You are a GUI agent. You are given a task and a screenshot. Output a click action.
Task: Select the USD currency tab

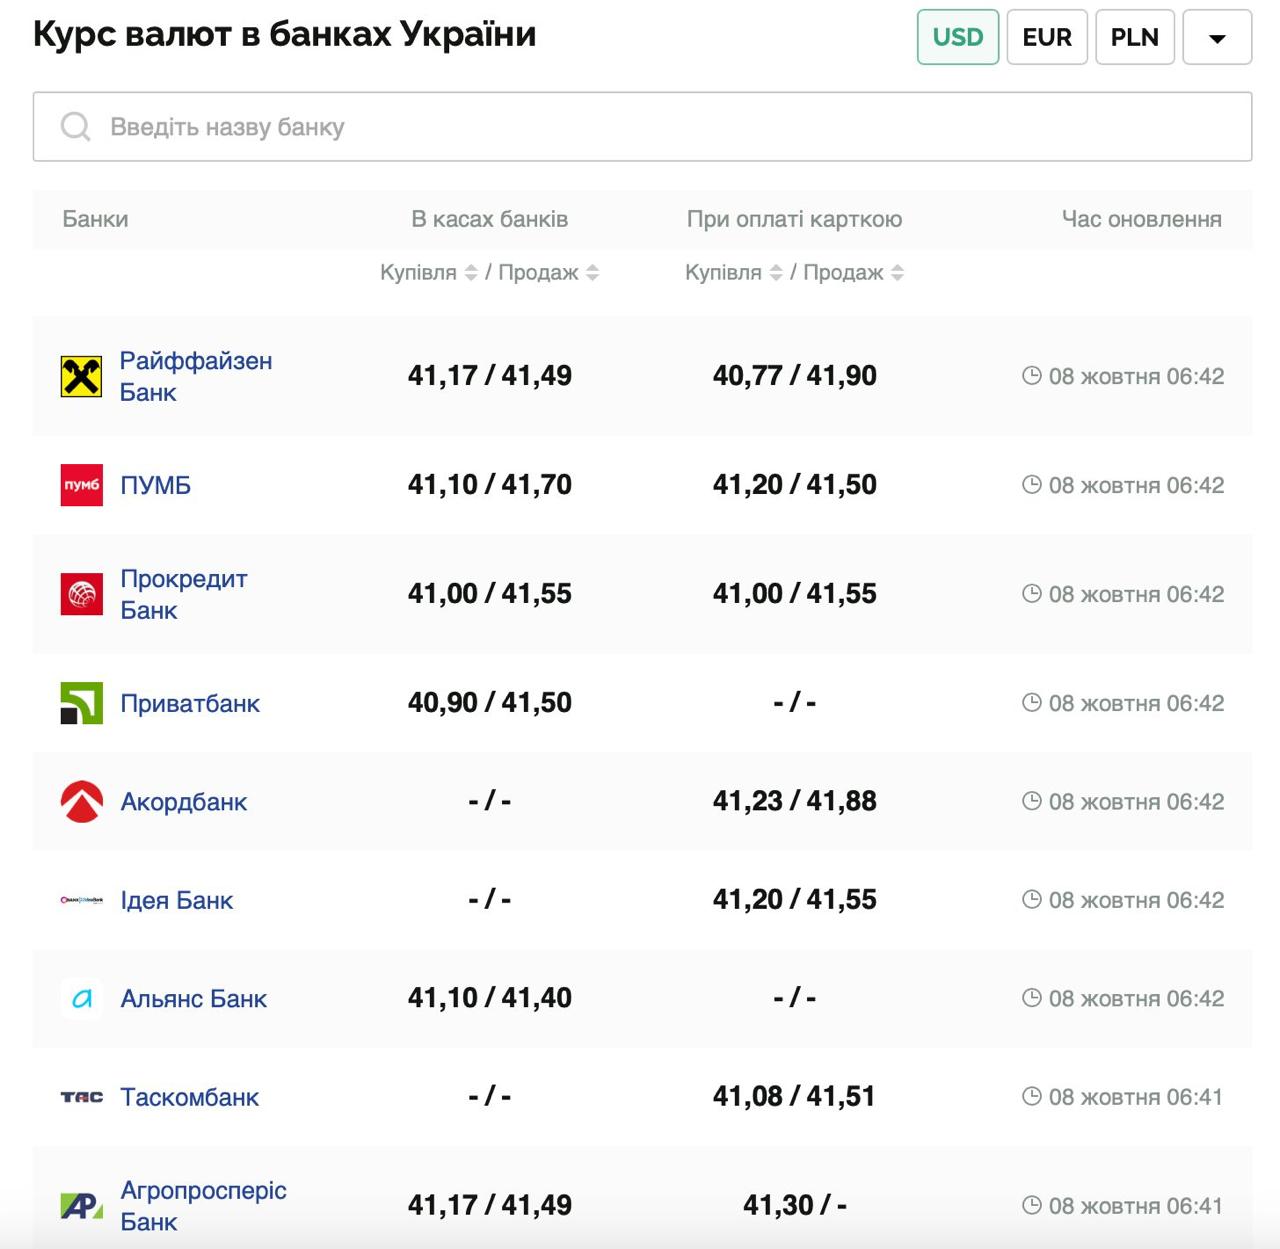coord(957,38)
